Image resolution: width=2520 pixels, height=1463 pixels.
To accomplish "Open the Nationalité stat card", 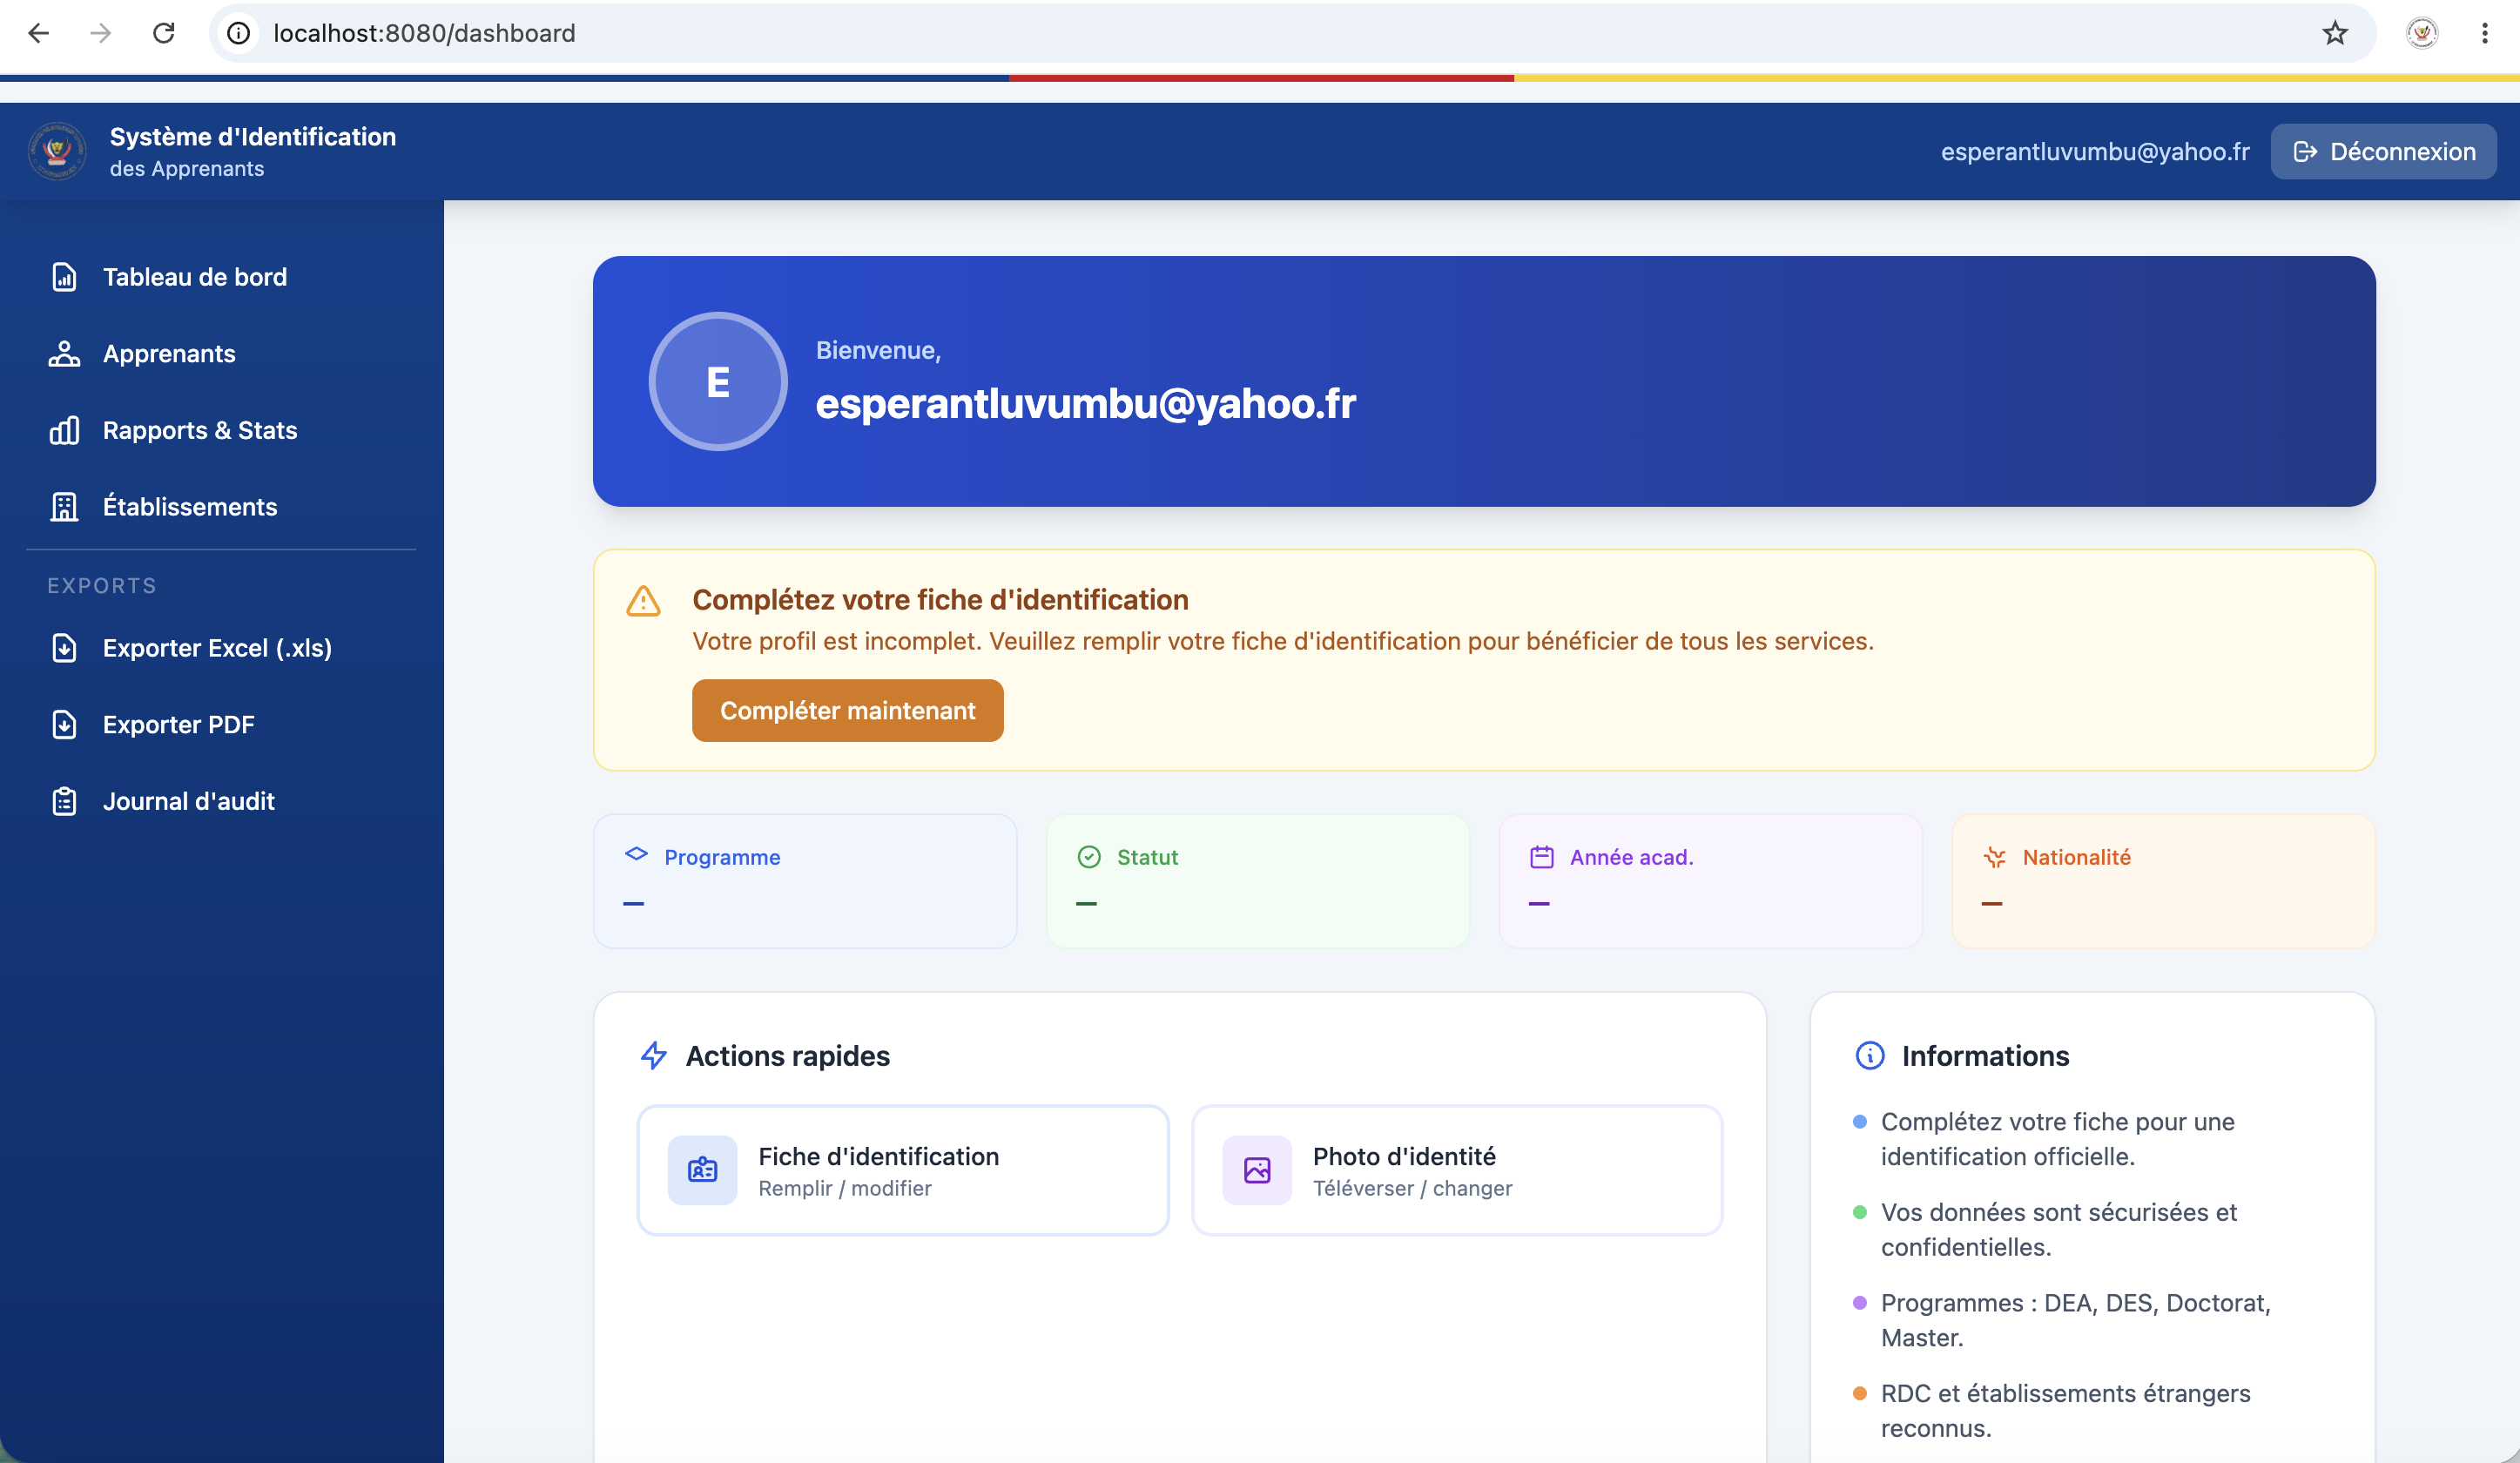I will click(x=2164, y=880).
